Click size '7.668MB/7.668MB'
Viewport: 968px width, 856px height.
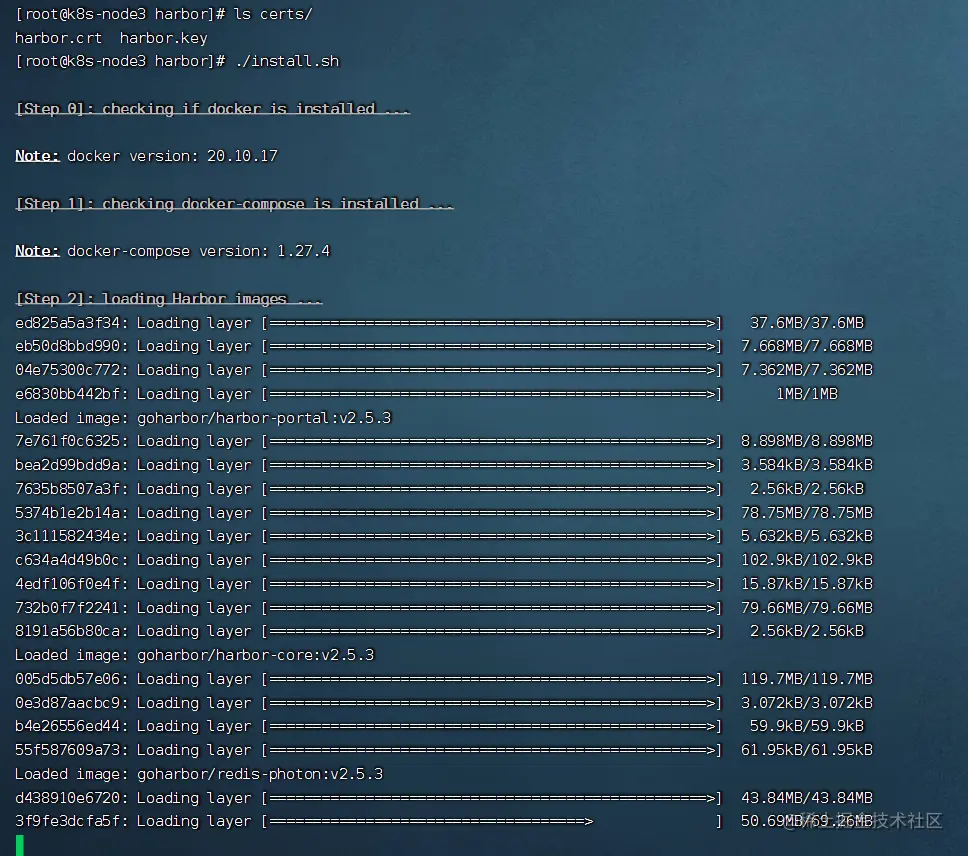pyautogui.click(x=807, y=346)
